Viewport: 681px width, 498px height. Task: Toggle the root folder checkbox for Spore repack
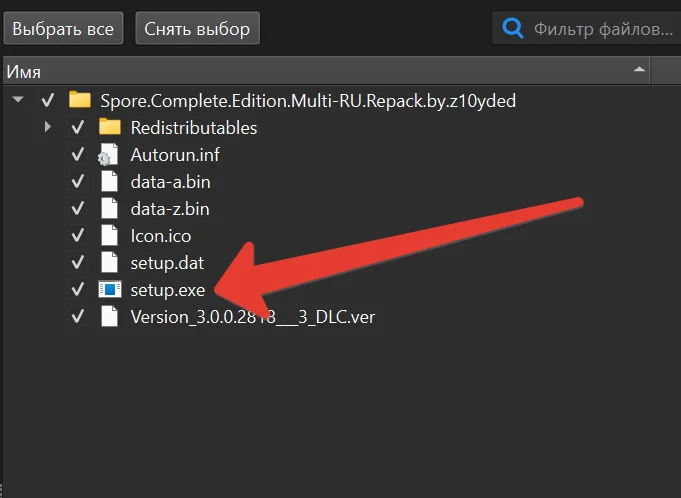pyautogui.click(x=47, y=100)
